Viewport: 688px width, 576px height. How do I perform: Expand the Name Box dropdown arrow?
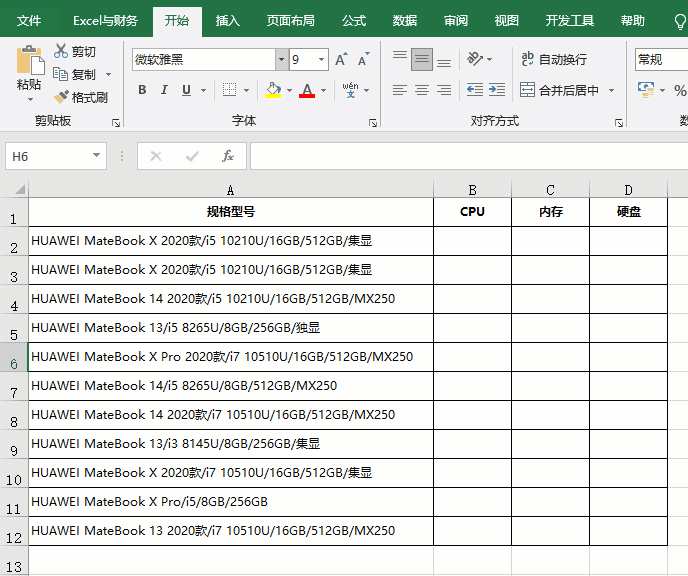96,155
